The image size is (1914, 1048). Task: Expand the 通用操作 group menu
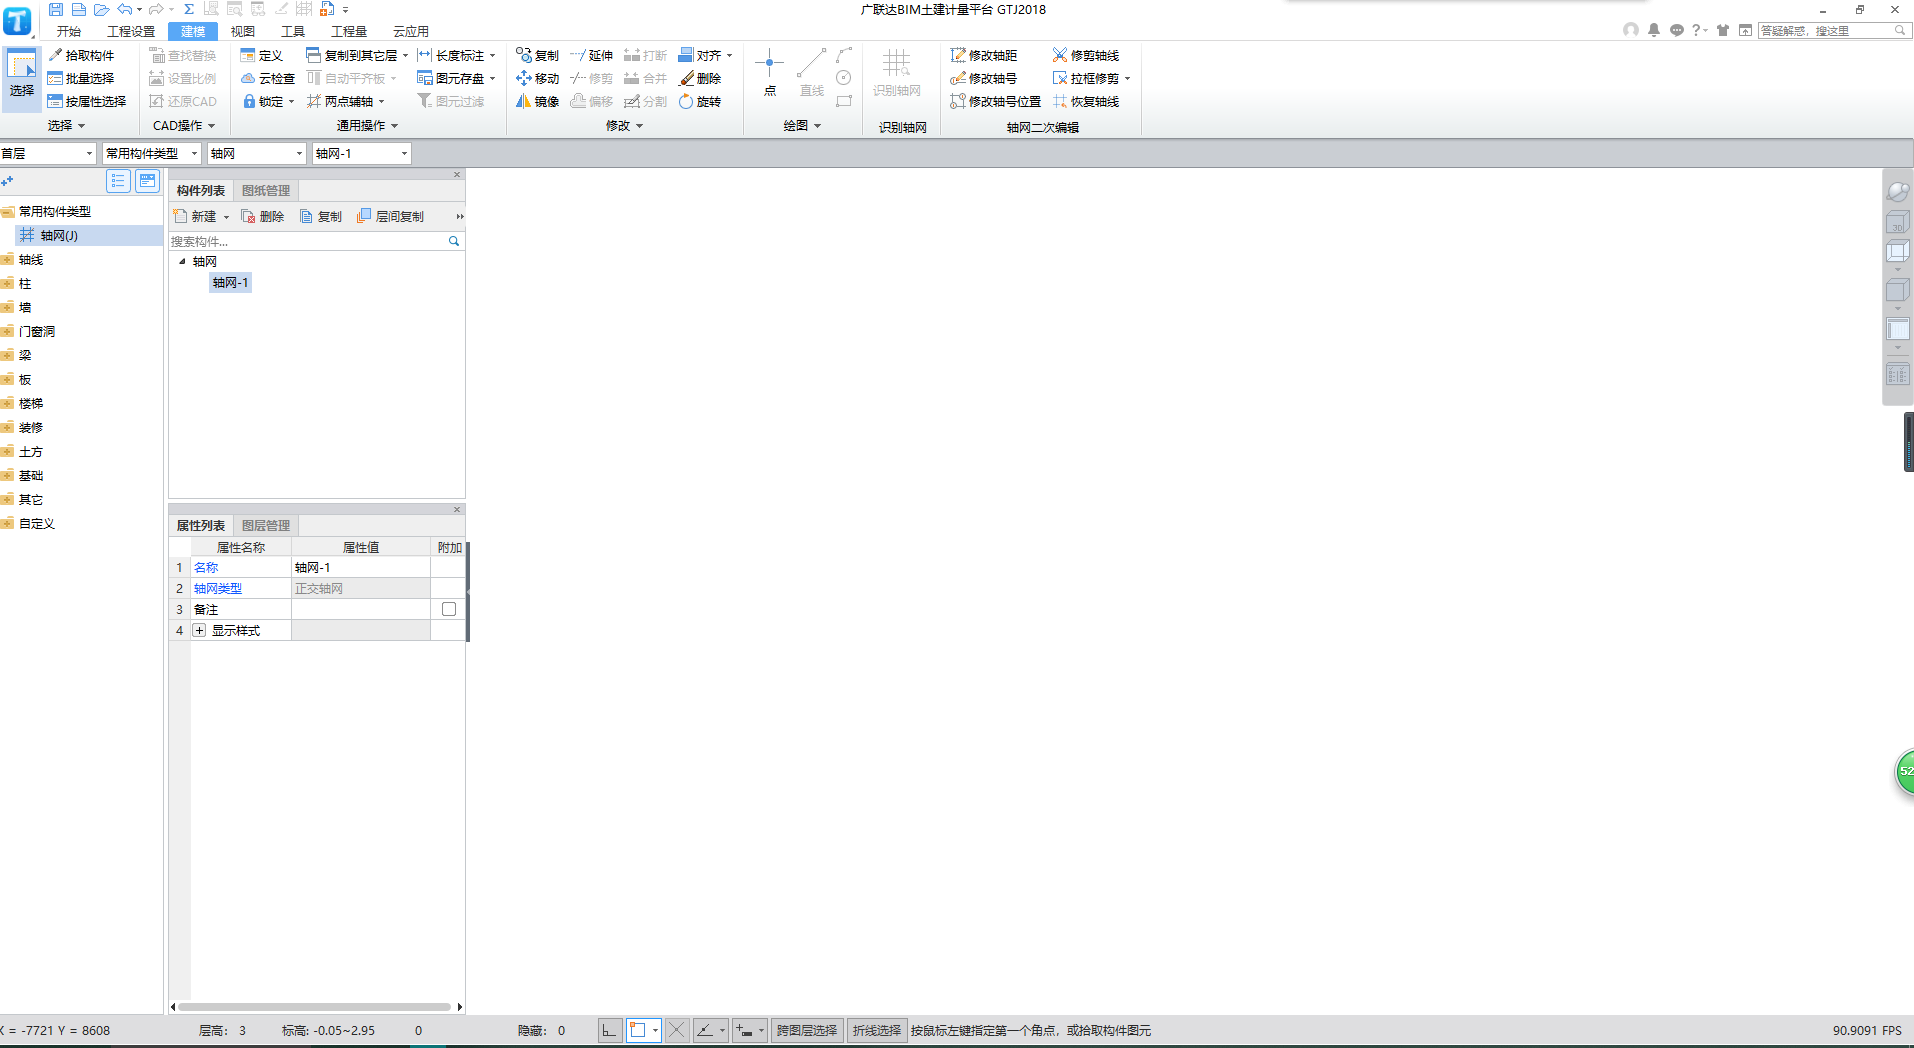[367, 125]
